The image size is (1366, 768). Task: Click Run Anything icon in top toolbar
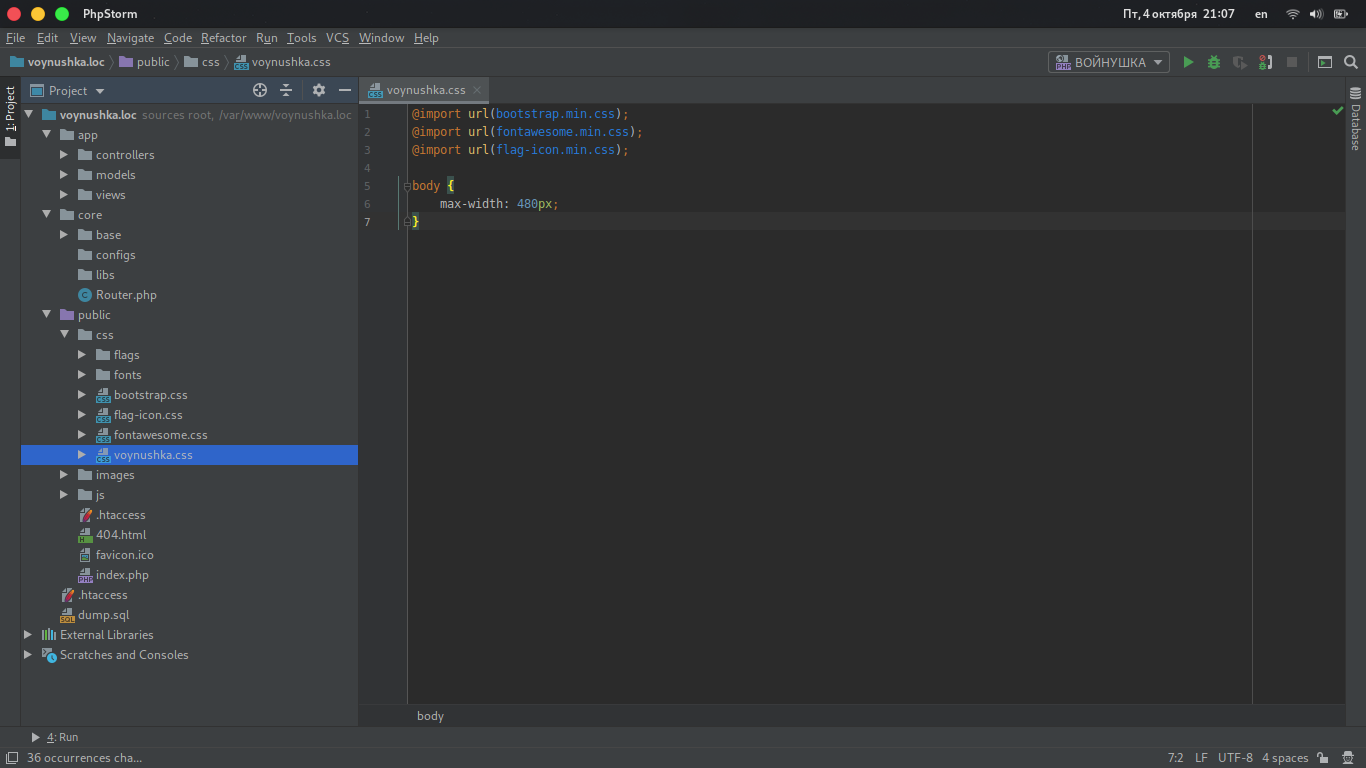1325,62
